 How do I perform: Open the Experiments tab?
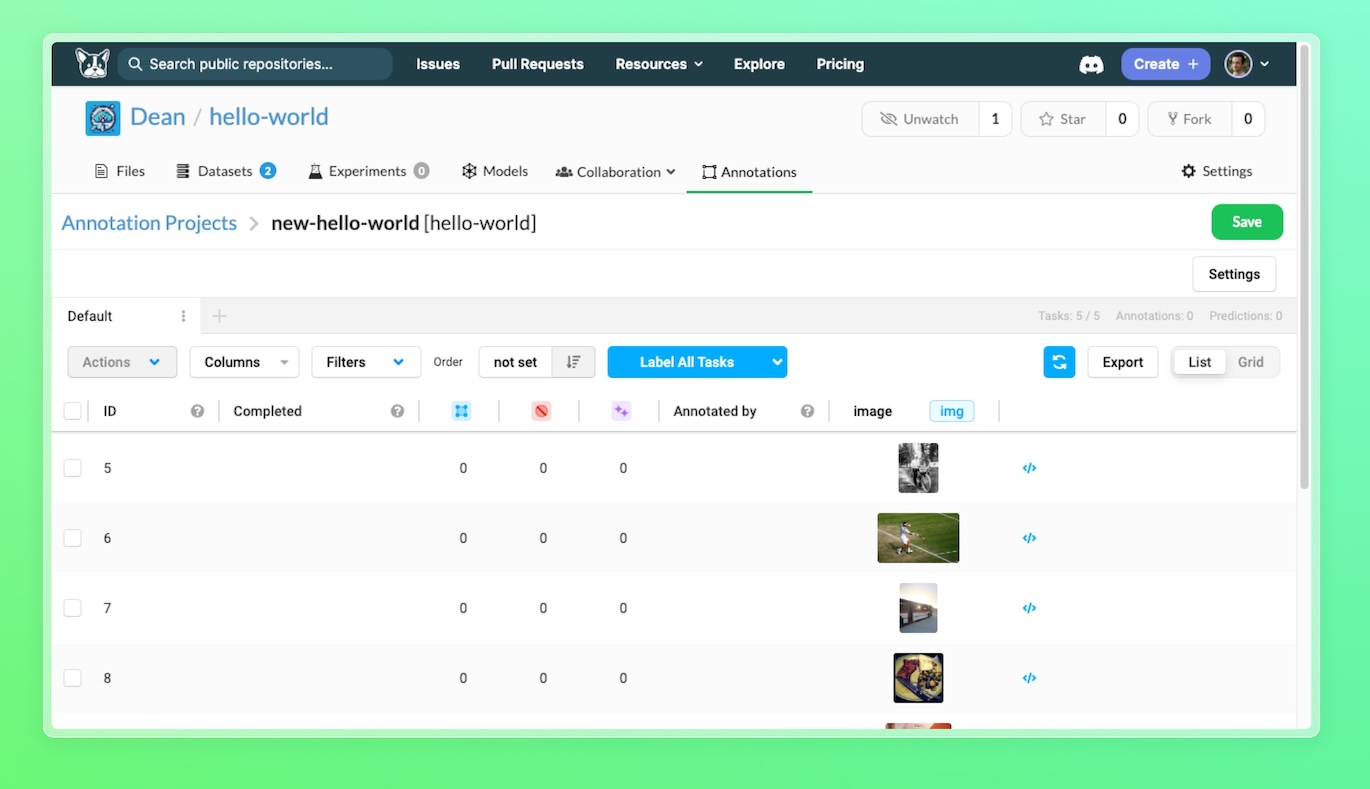click(367, 171)
